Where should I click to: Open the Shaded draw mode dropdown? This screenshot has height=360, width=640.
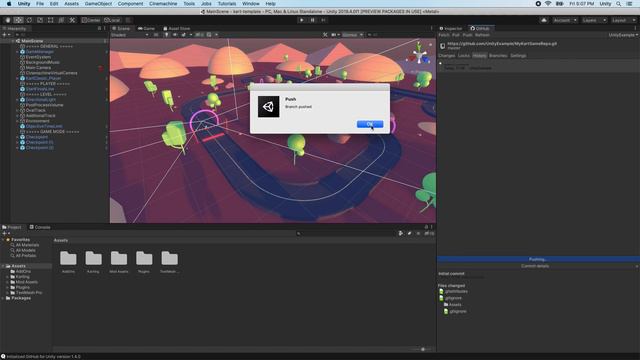[130, 35]
